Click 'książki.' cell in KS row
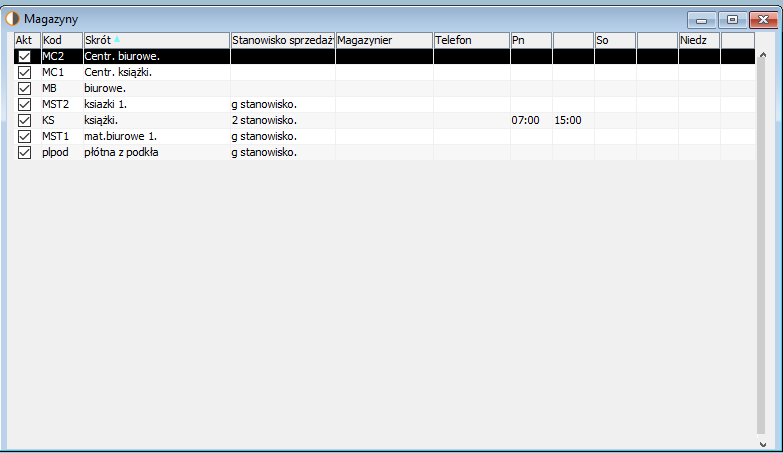783x453 pixels. click(156, 120)
